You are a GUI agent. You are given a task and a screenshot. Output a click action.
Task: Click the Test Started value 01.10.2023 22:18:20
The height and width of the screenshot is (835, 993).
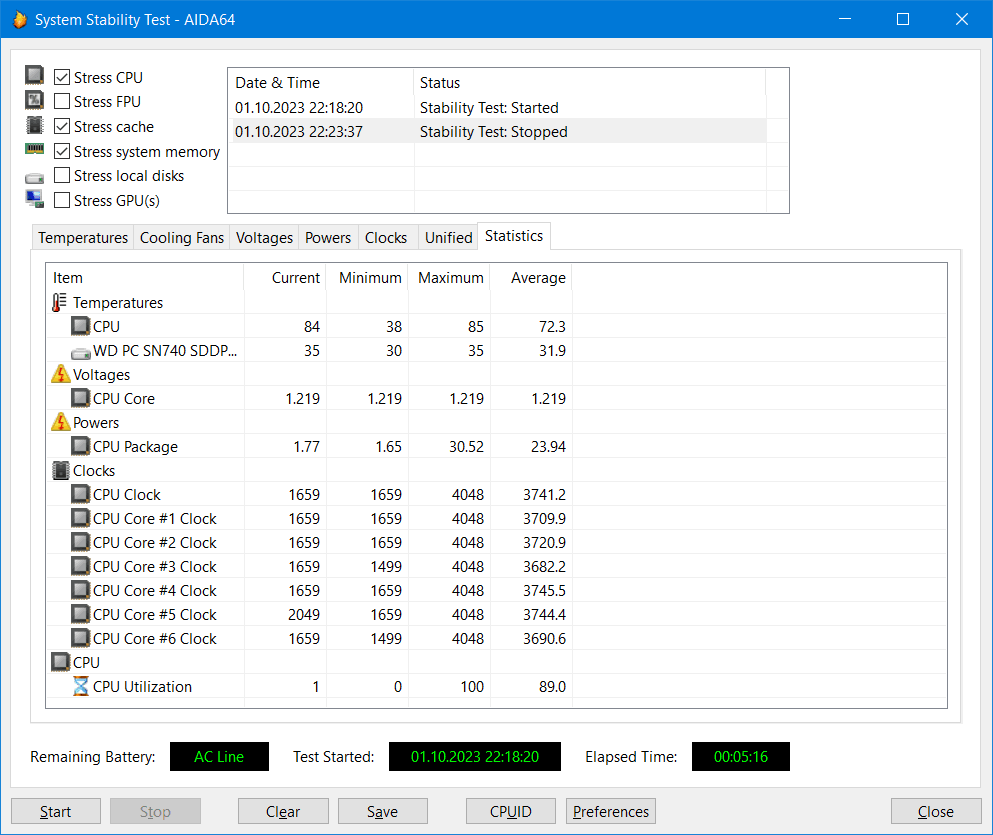coord(474,757)
